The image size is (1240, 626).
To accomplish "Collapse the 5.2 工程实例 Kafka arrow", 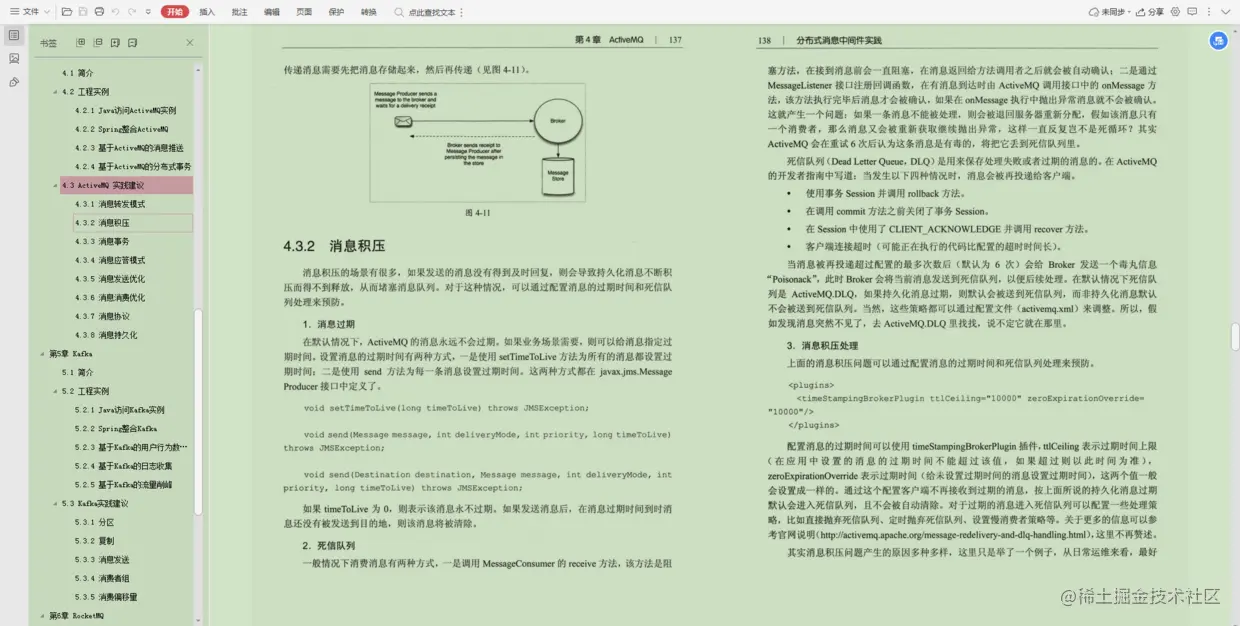I will 54,391.
